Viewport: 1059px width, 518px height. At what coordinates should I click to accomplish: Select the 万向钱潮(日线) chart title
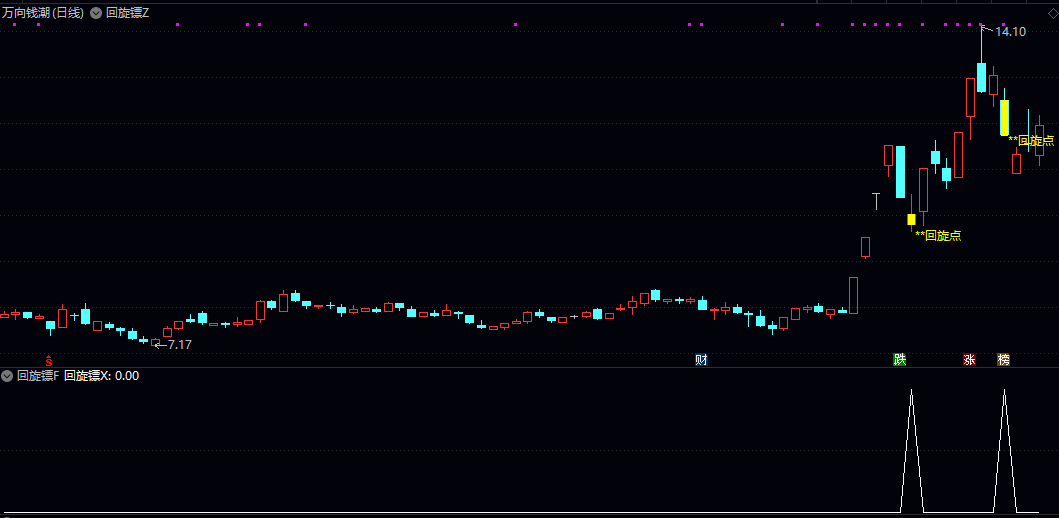43,13
